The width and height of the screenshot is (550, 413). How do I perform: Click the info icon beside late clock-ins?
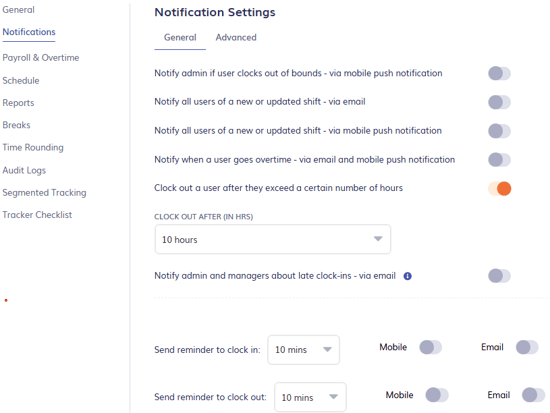[407, 276]
